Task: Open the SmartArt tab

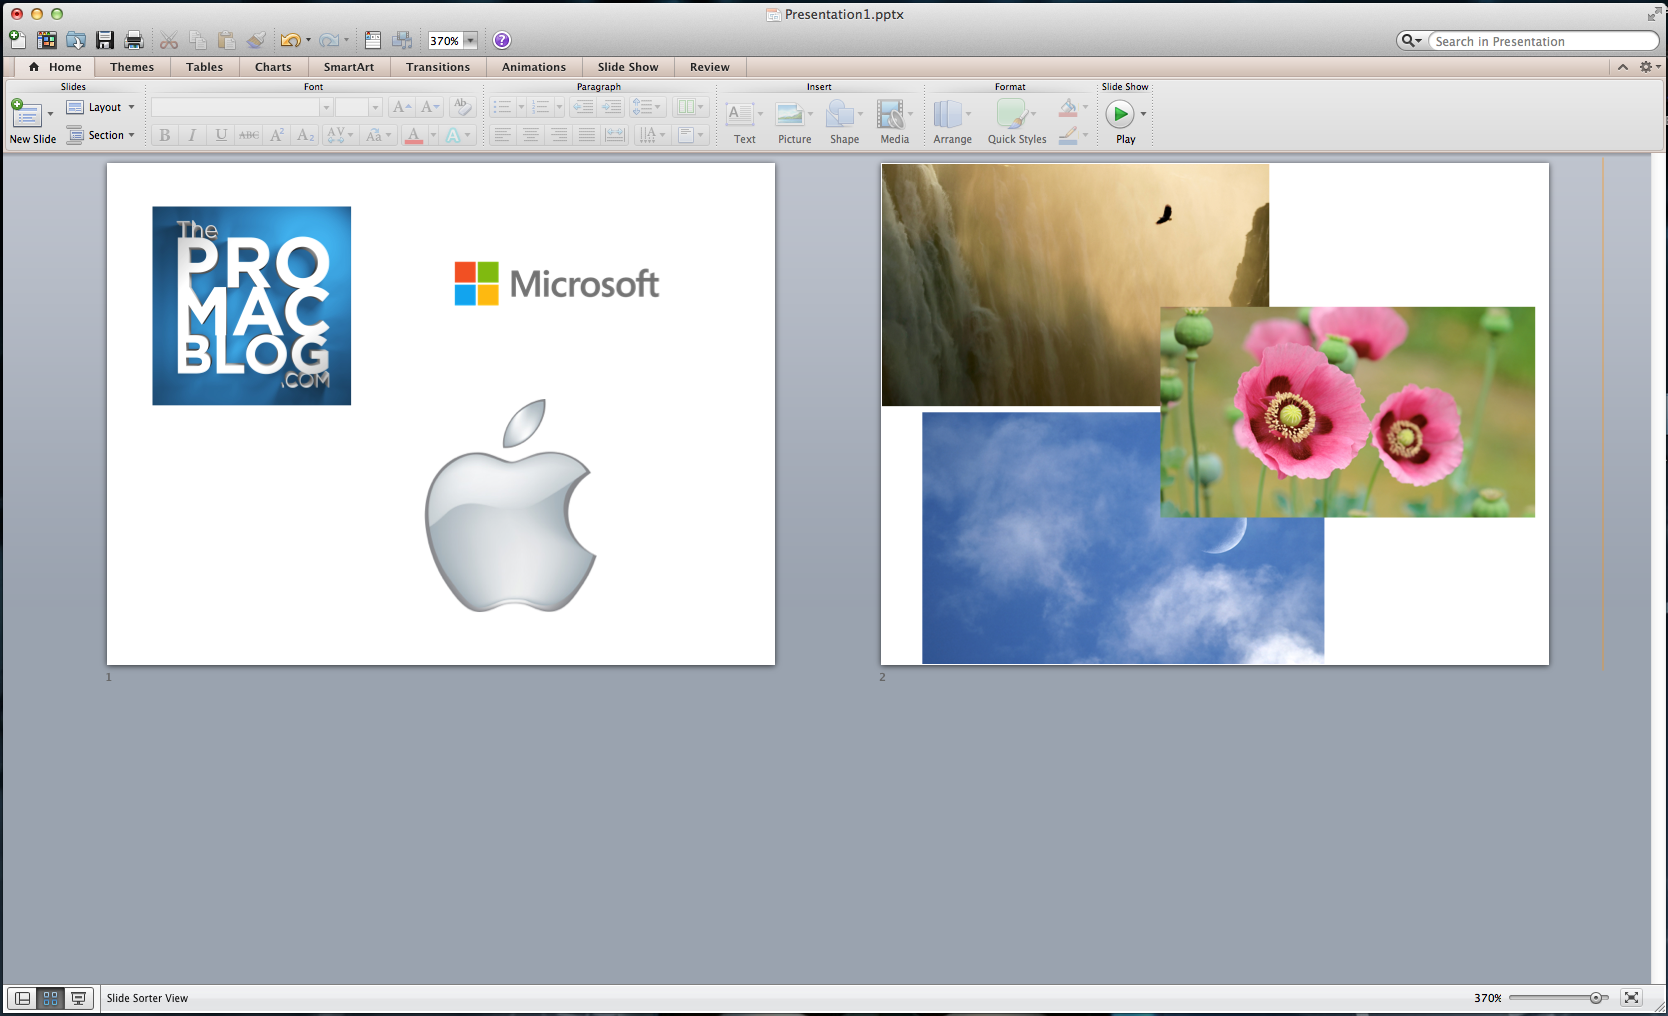Action: 349,67
